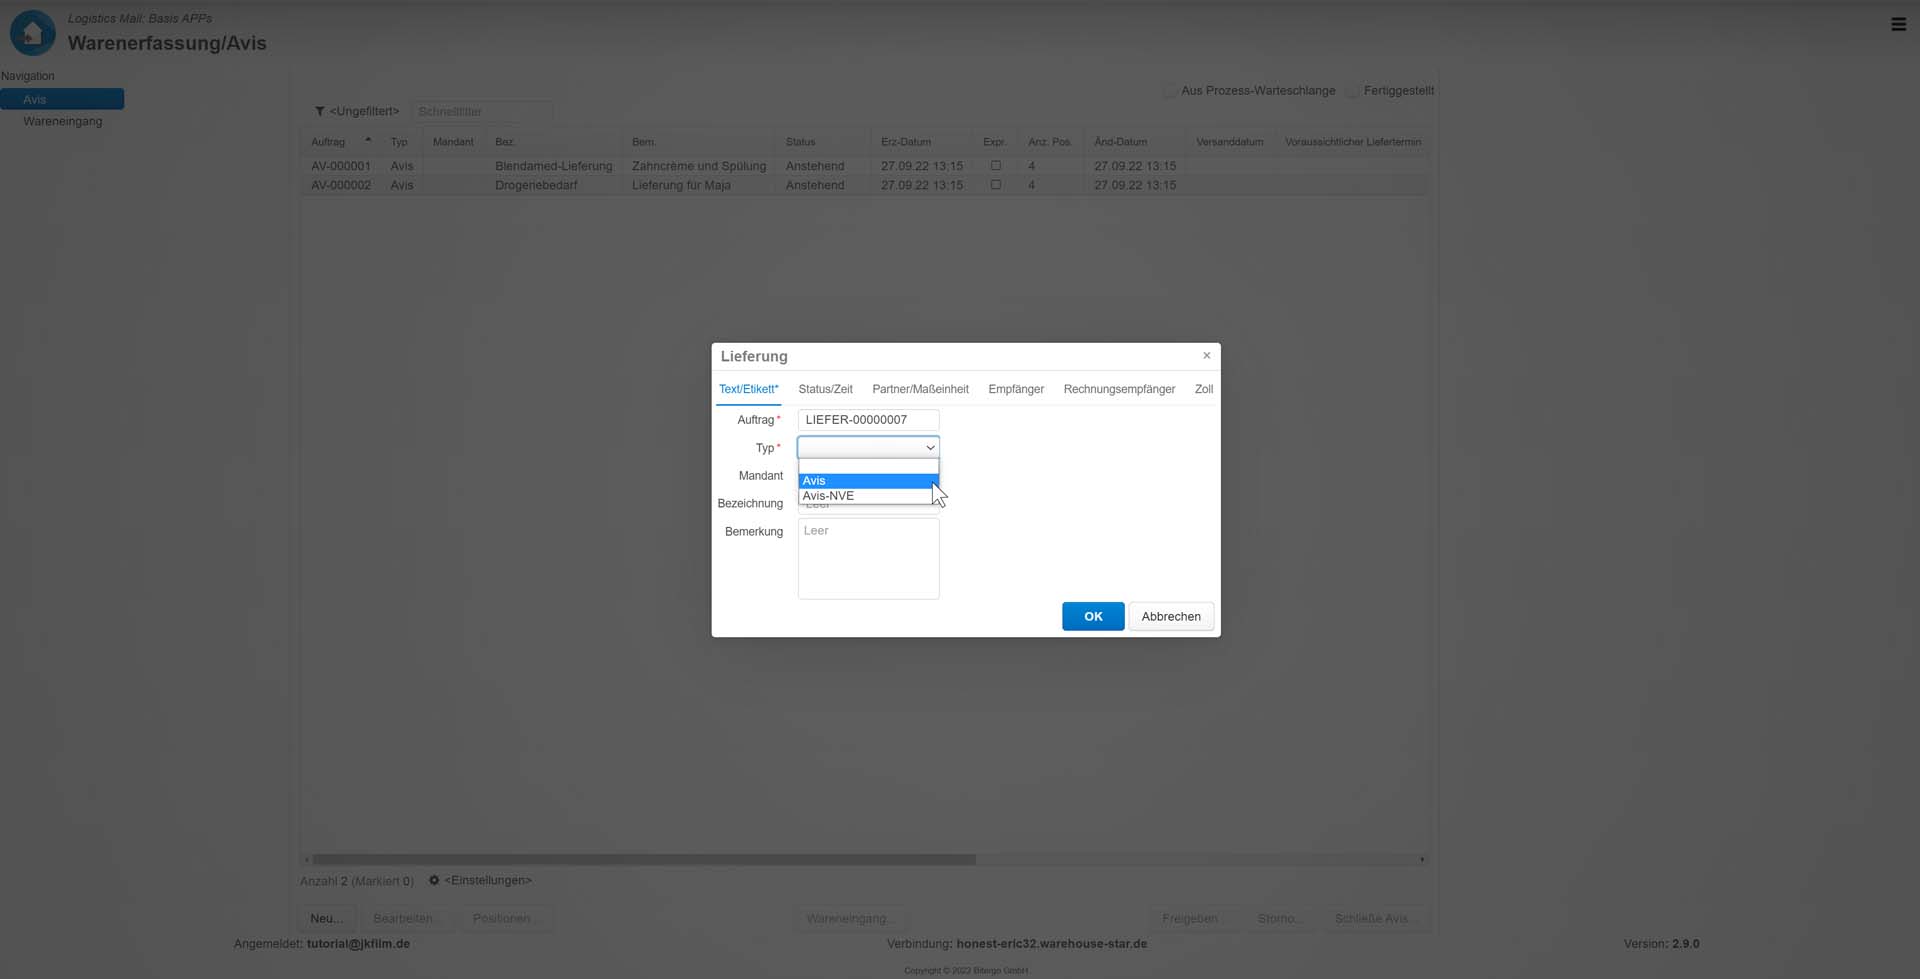This screenshot has height=979, width=1920.
Task: Click the horizontal scrollbar thumb
Action: point(643,859)
